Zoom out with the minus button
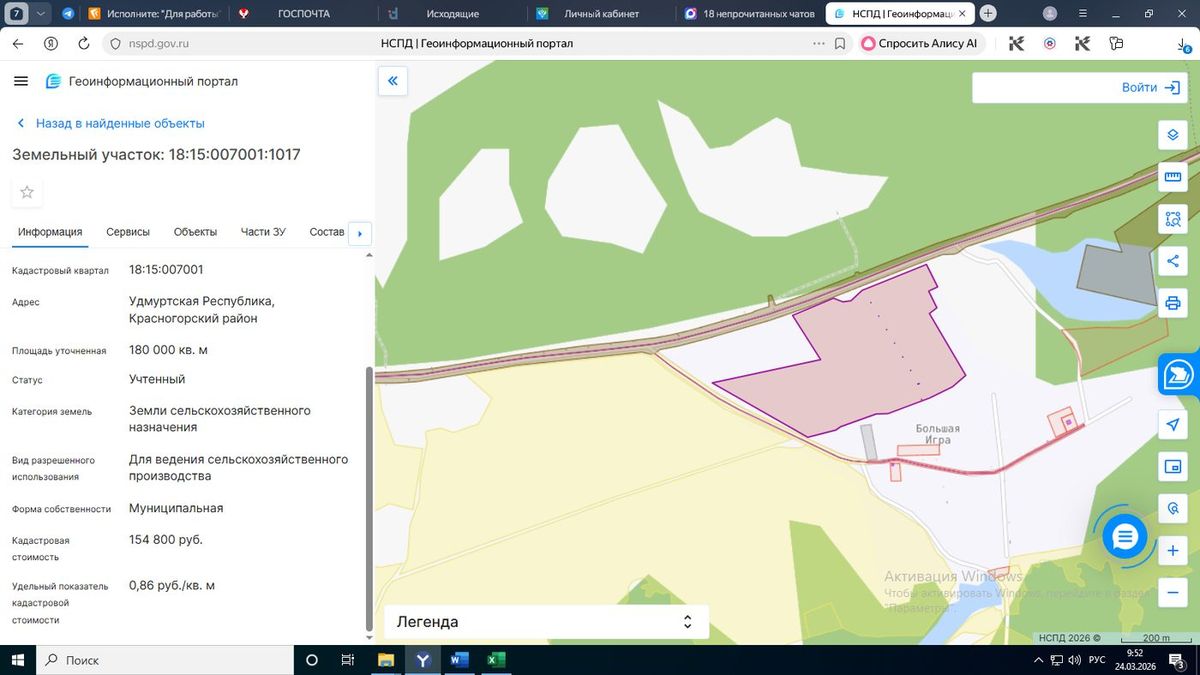1200x675 pixels. click(x=1173, y=593)
